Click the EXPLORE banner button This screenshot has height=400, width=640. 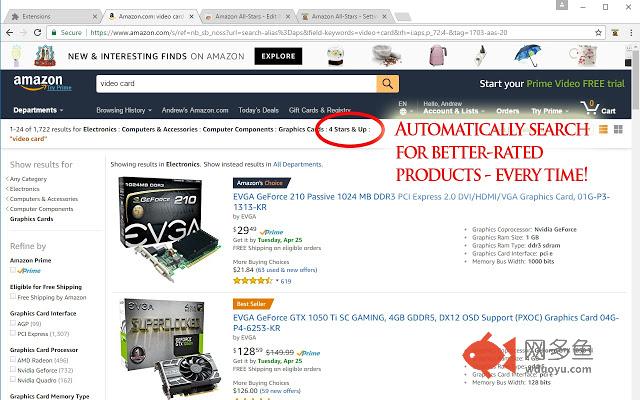tap(278, 56)
